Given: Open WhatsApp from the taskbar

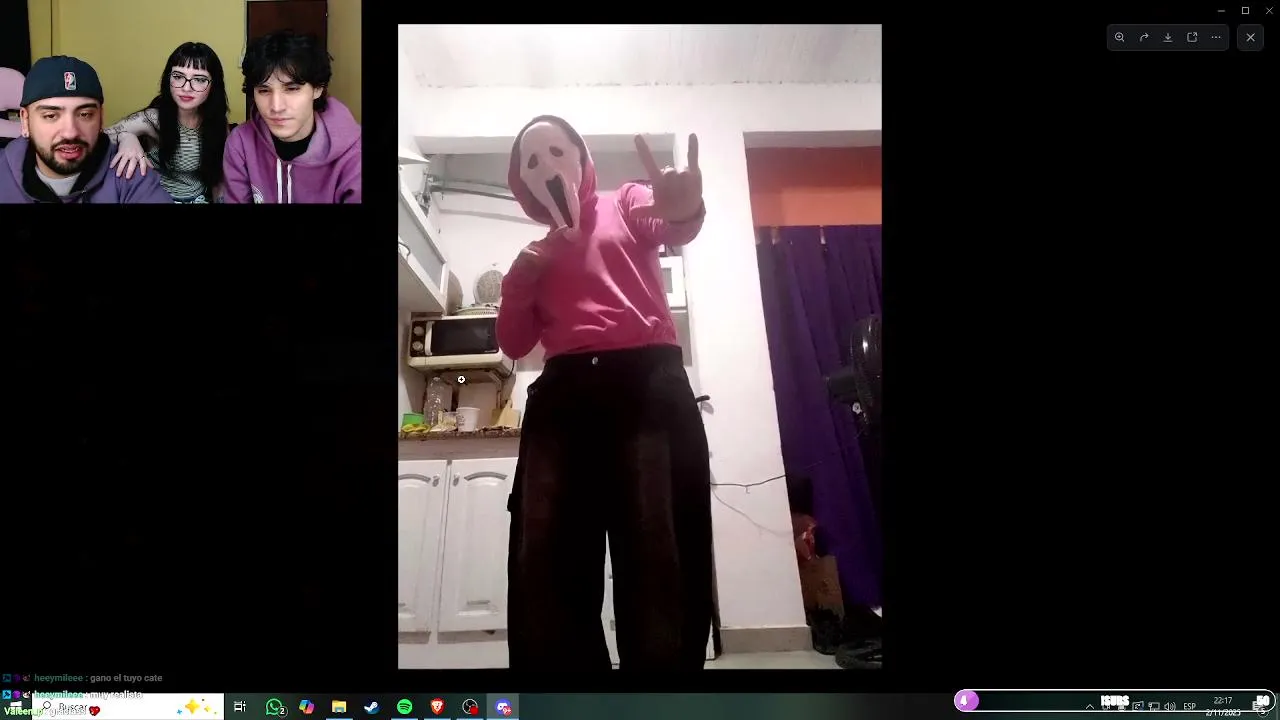Looking at the screenshot, I should (x=275, y=707).
